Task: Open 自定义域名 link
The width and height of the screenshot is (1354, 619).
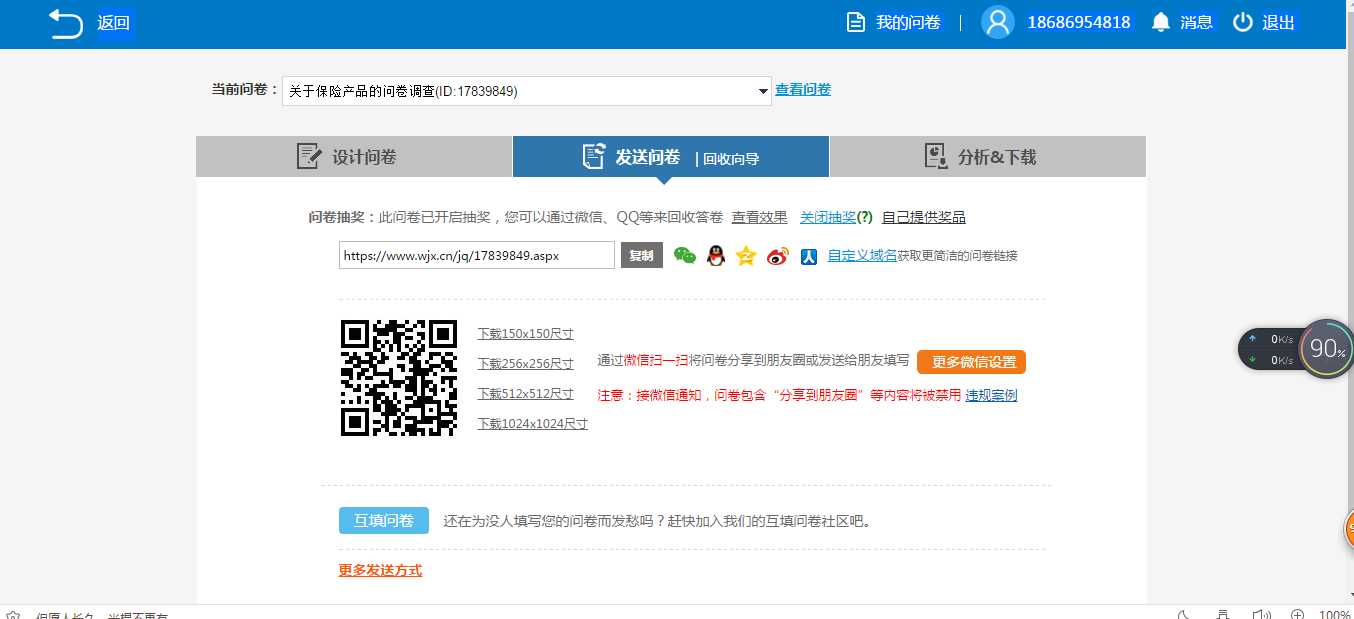Action: pos(862,255)
